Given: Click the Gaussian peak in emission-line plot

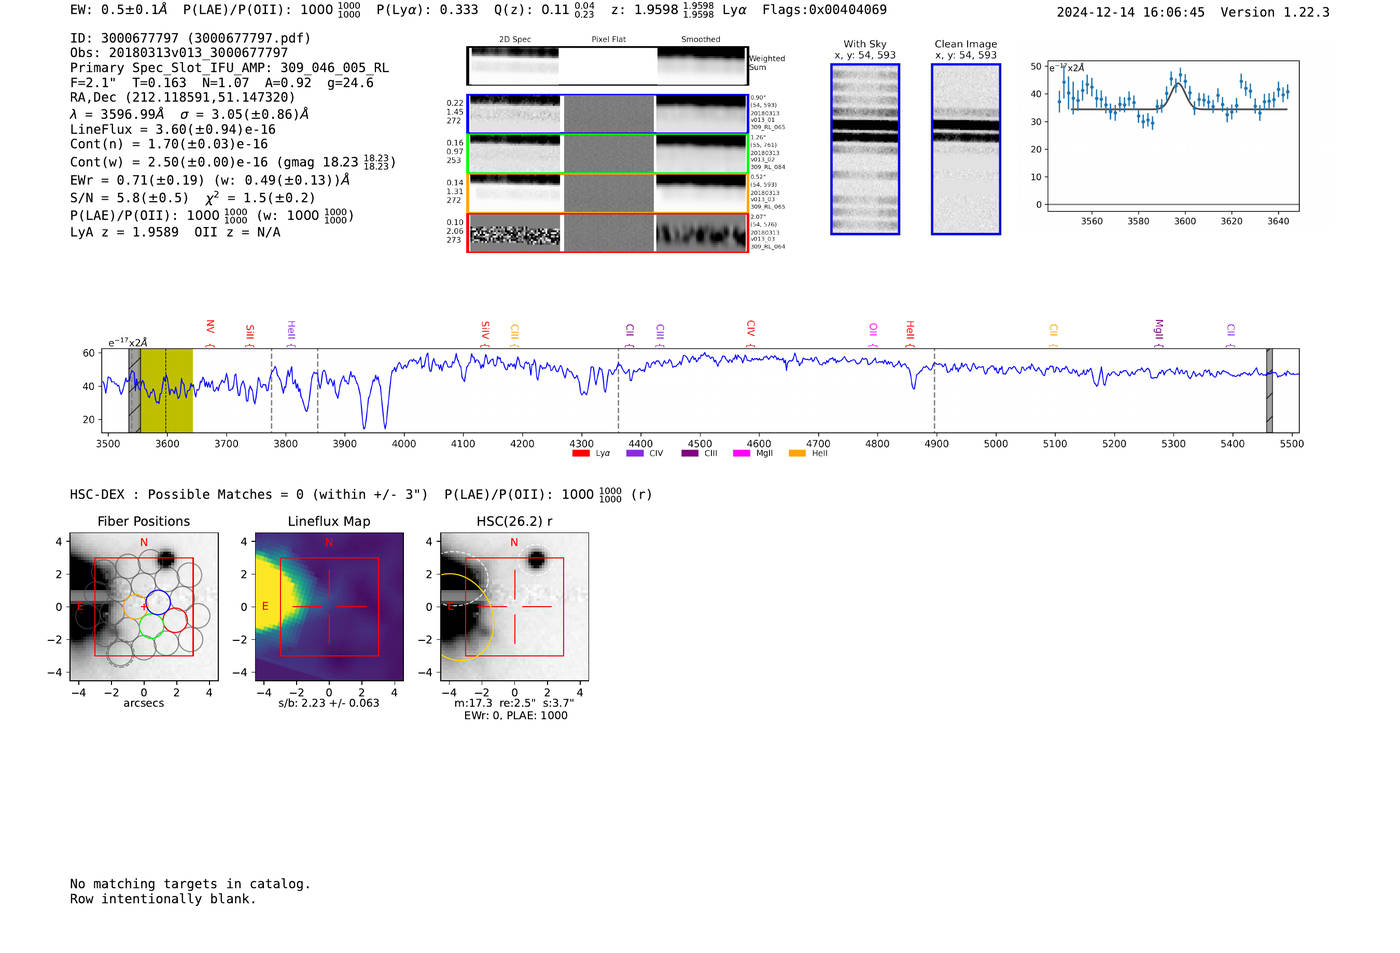Looking at the screenshot, I should [x=1179, y=84].
